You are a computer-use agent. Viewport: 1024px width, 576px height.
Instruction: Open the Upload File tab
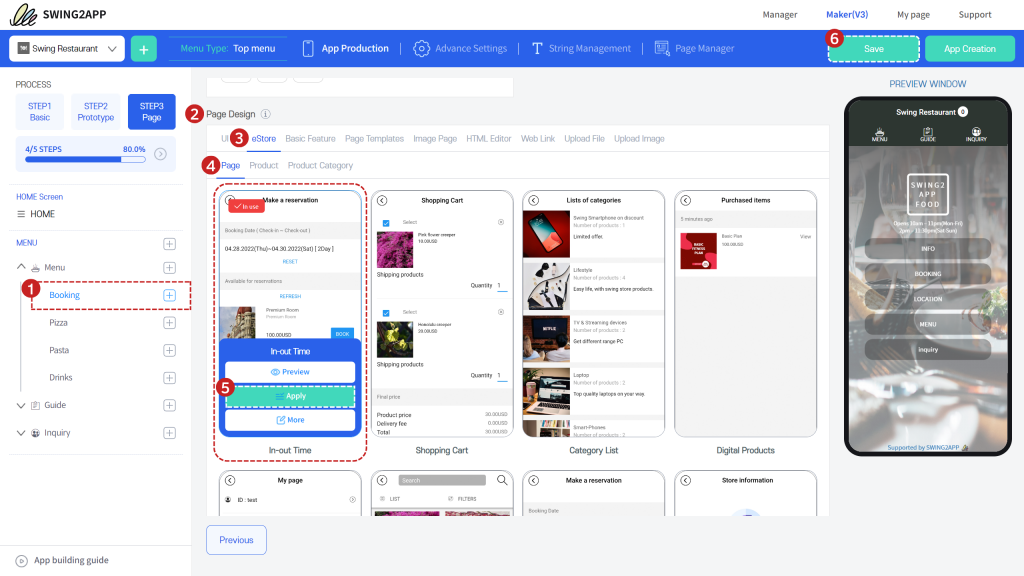coord(584,138)
